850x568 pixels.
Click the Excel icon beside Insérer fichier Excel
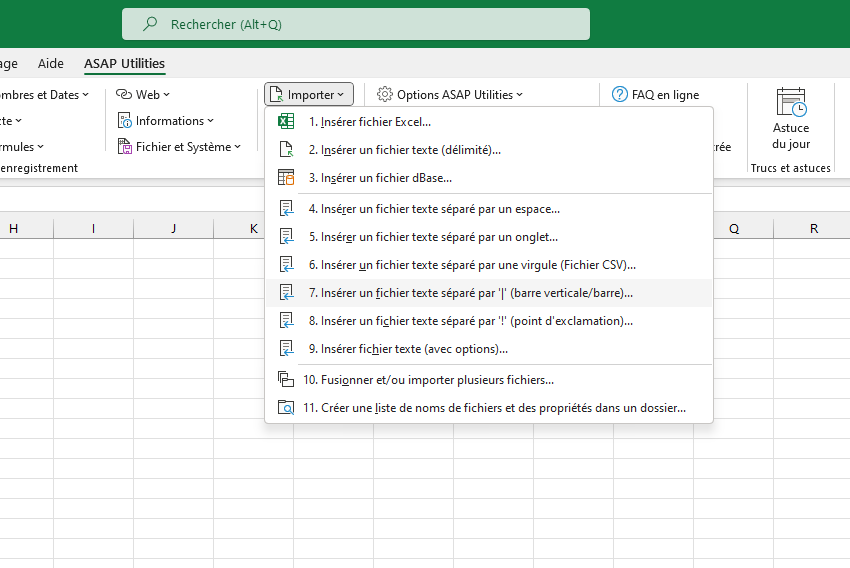286,121
